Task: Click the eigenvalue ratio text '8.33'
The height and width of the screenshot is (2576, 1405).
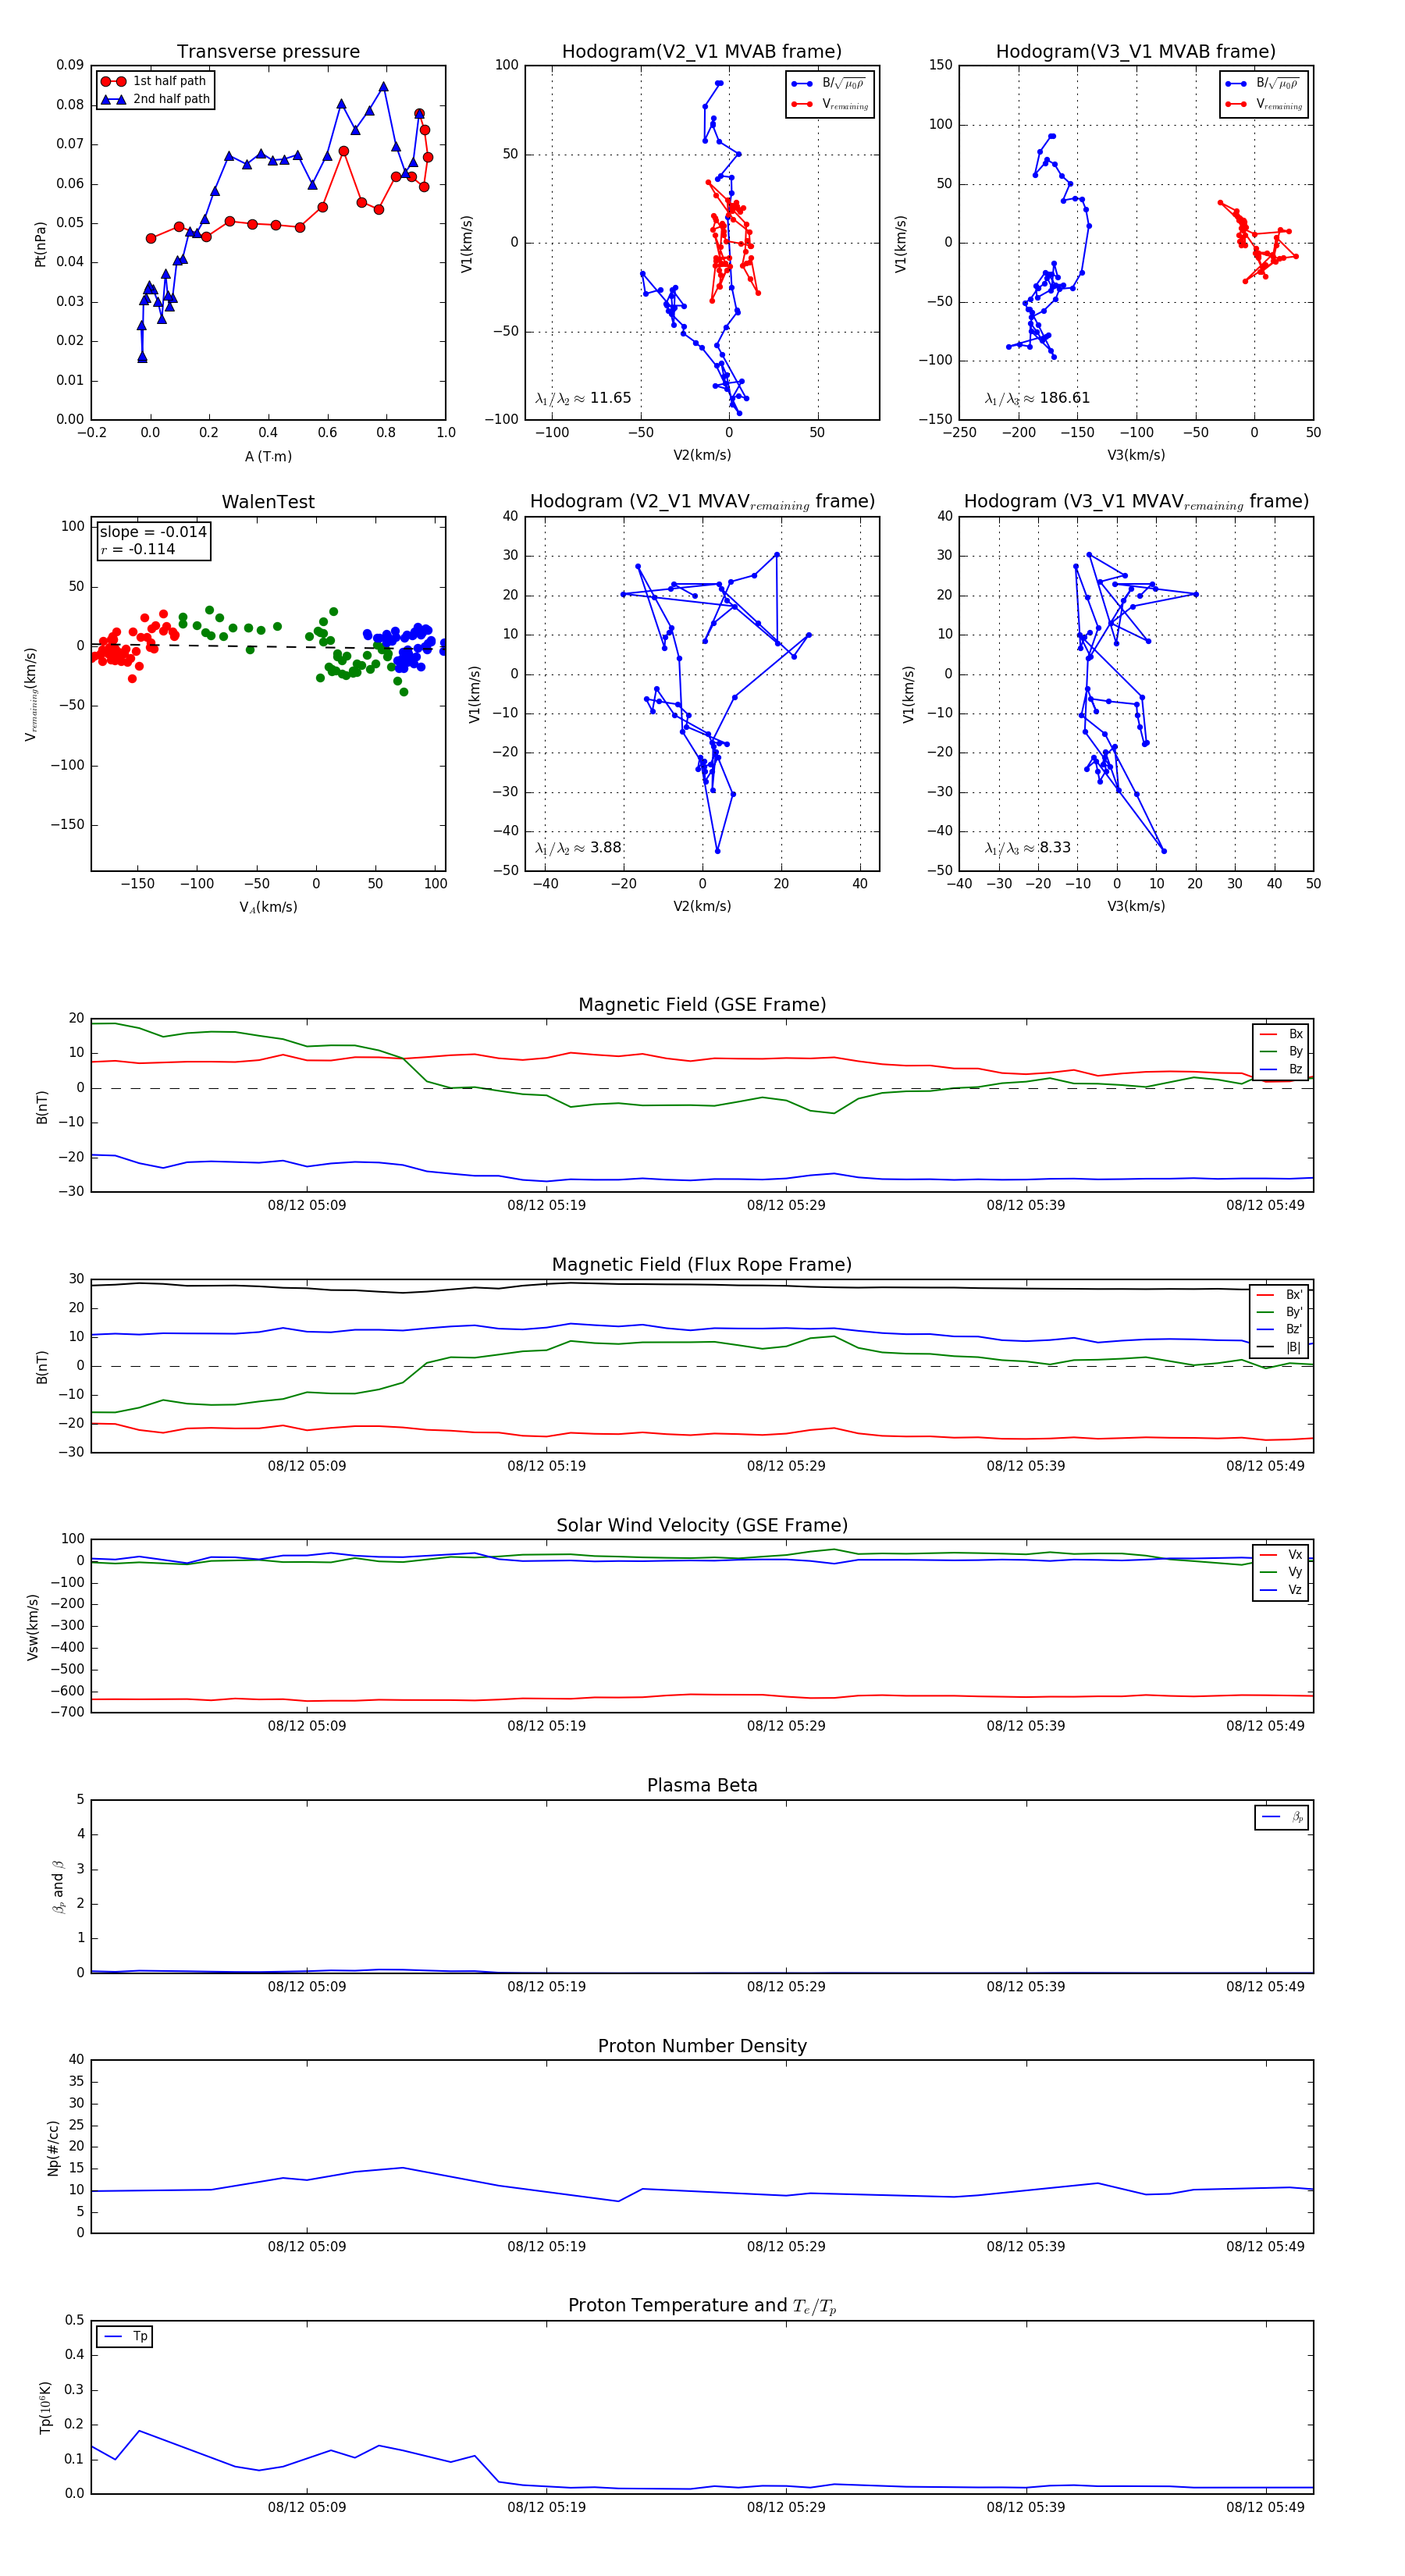Action: [x=1055, y=848]
